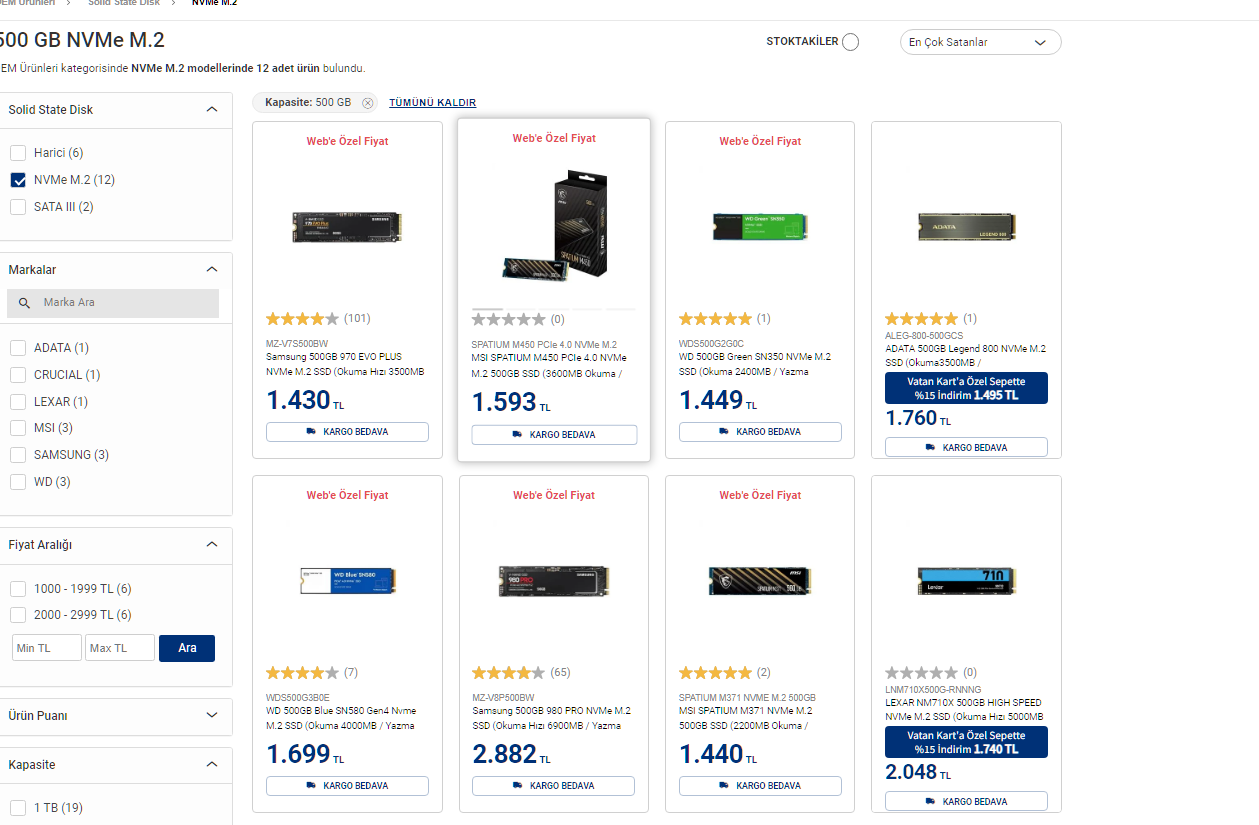Click truck icon on Samsung 970 EVO PLUS card

coord(311,432)
